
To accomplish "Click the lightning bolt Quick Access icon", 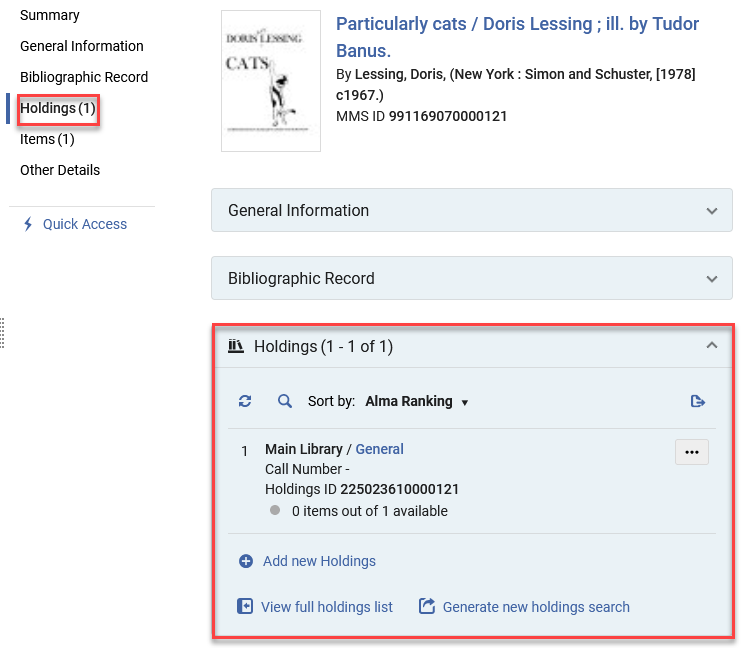I will [x=28, y=224].
